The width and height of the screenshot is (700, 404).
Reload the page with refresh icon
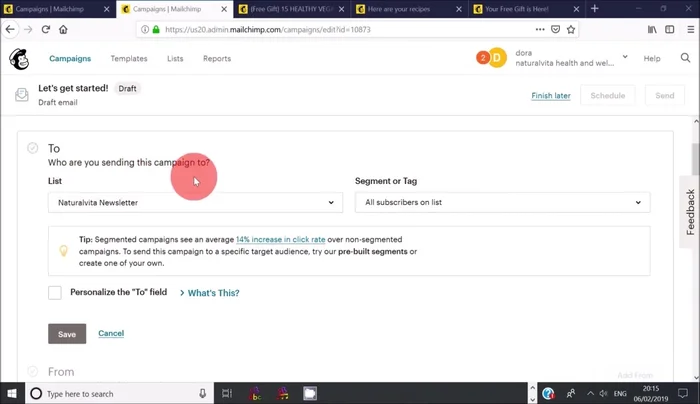[46, 29]
